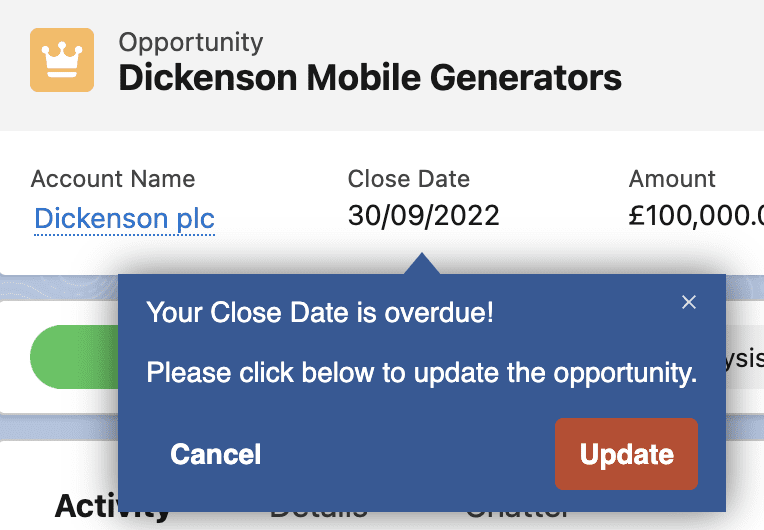Click the Amount field label
Screen dimensions: 764x530
pyautogui.click(x=672, y=179)
